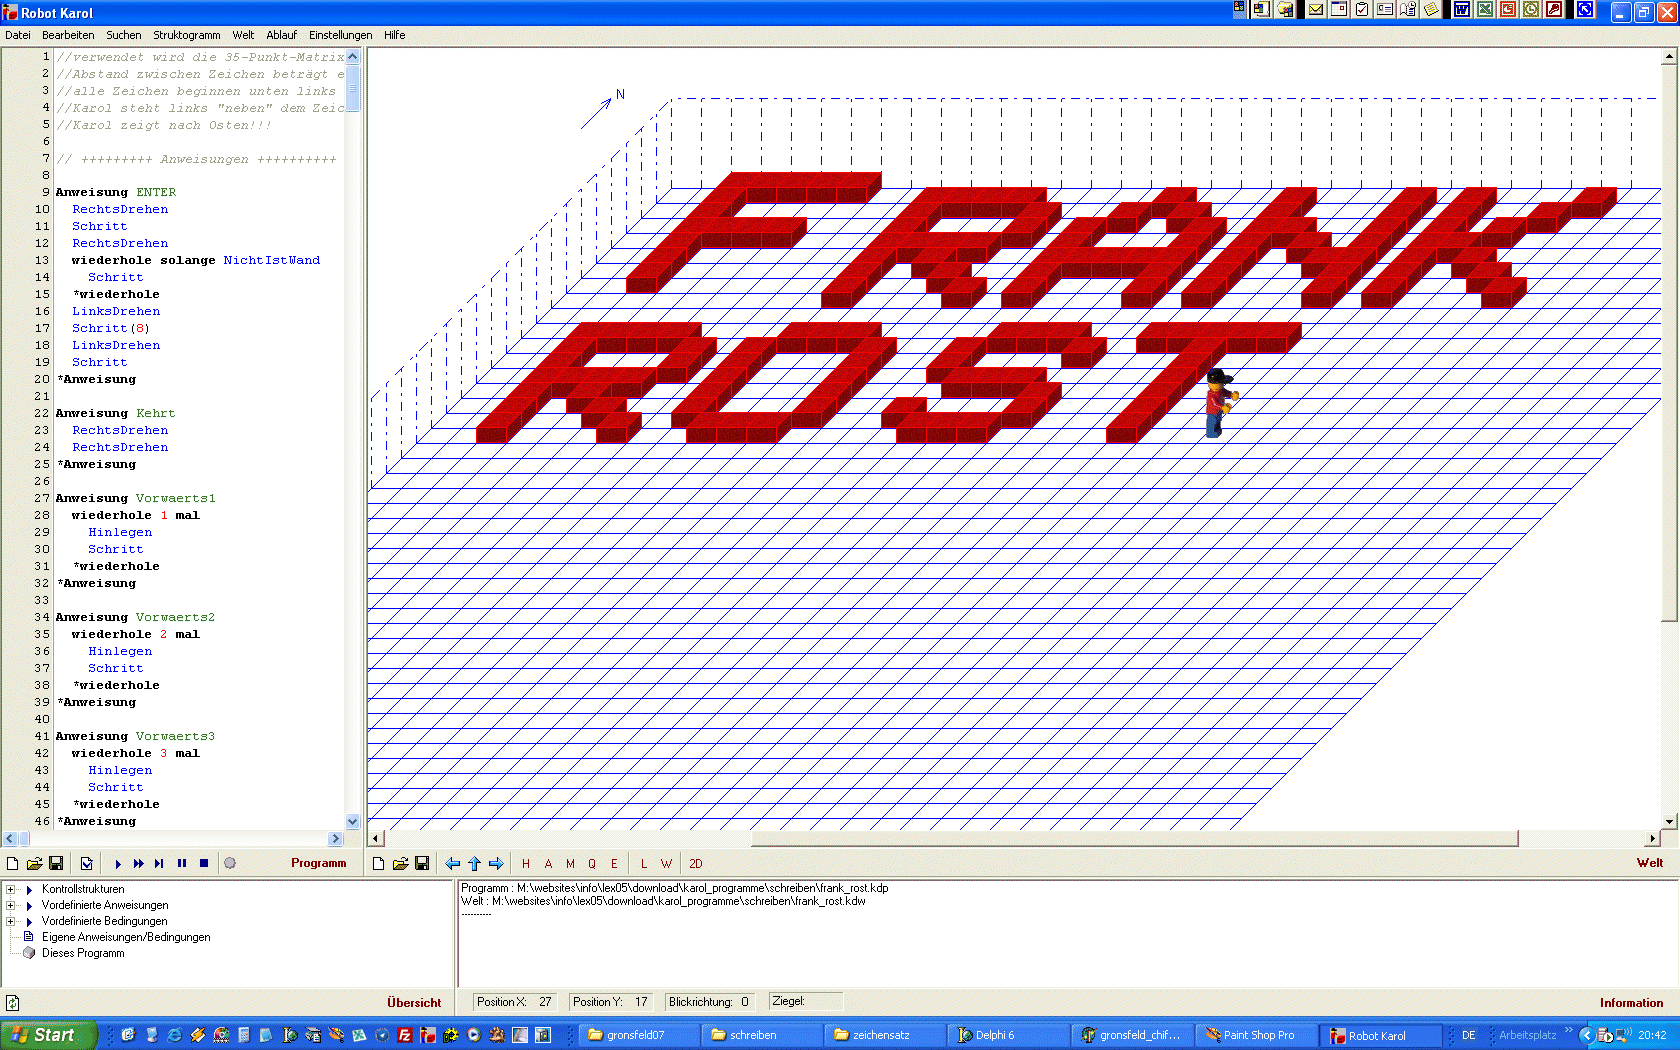The height and width of the screenshot is (1050, 1680).
Task: Move Karol forward with the blue up arrow
Action: (x=474, y=863)
